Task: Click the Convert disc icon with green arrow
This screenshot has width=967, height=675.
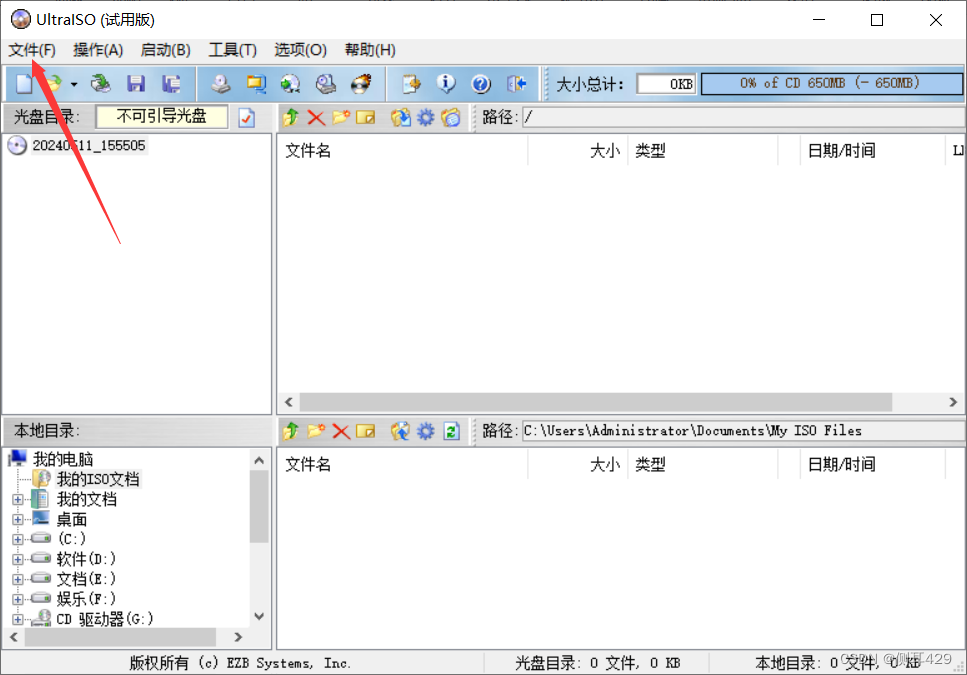Action: [x=290, y=83]
